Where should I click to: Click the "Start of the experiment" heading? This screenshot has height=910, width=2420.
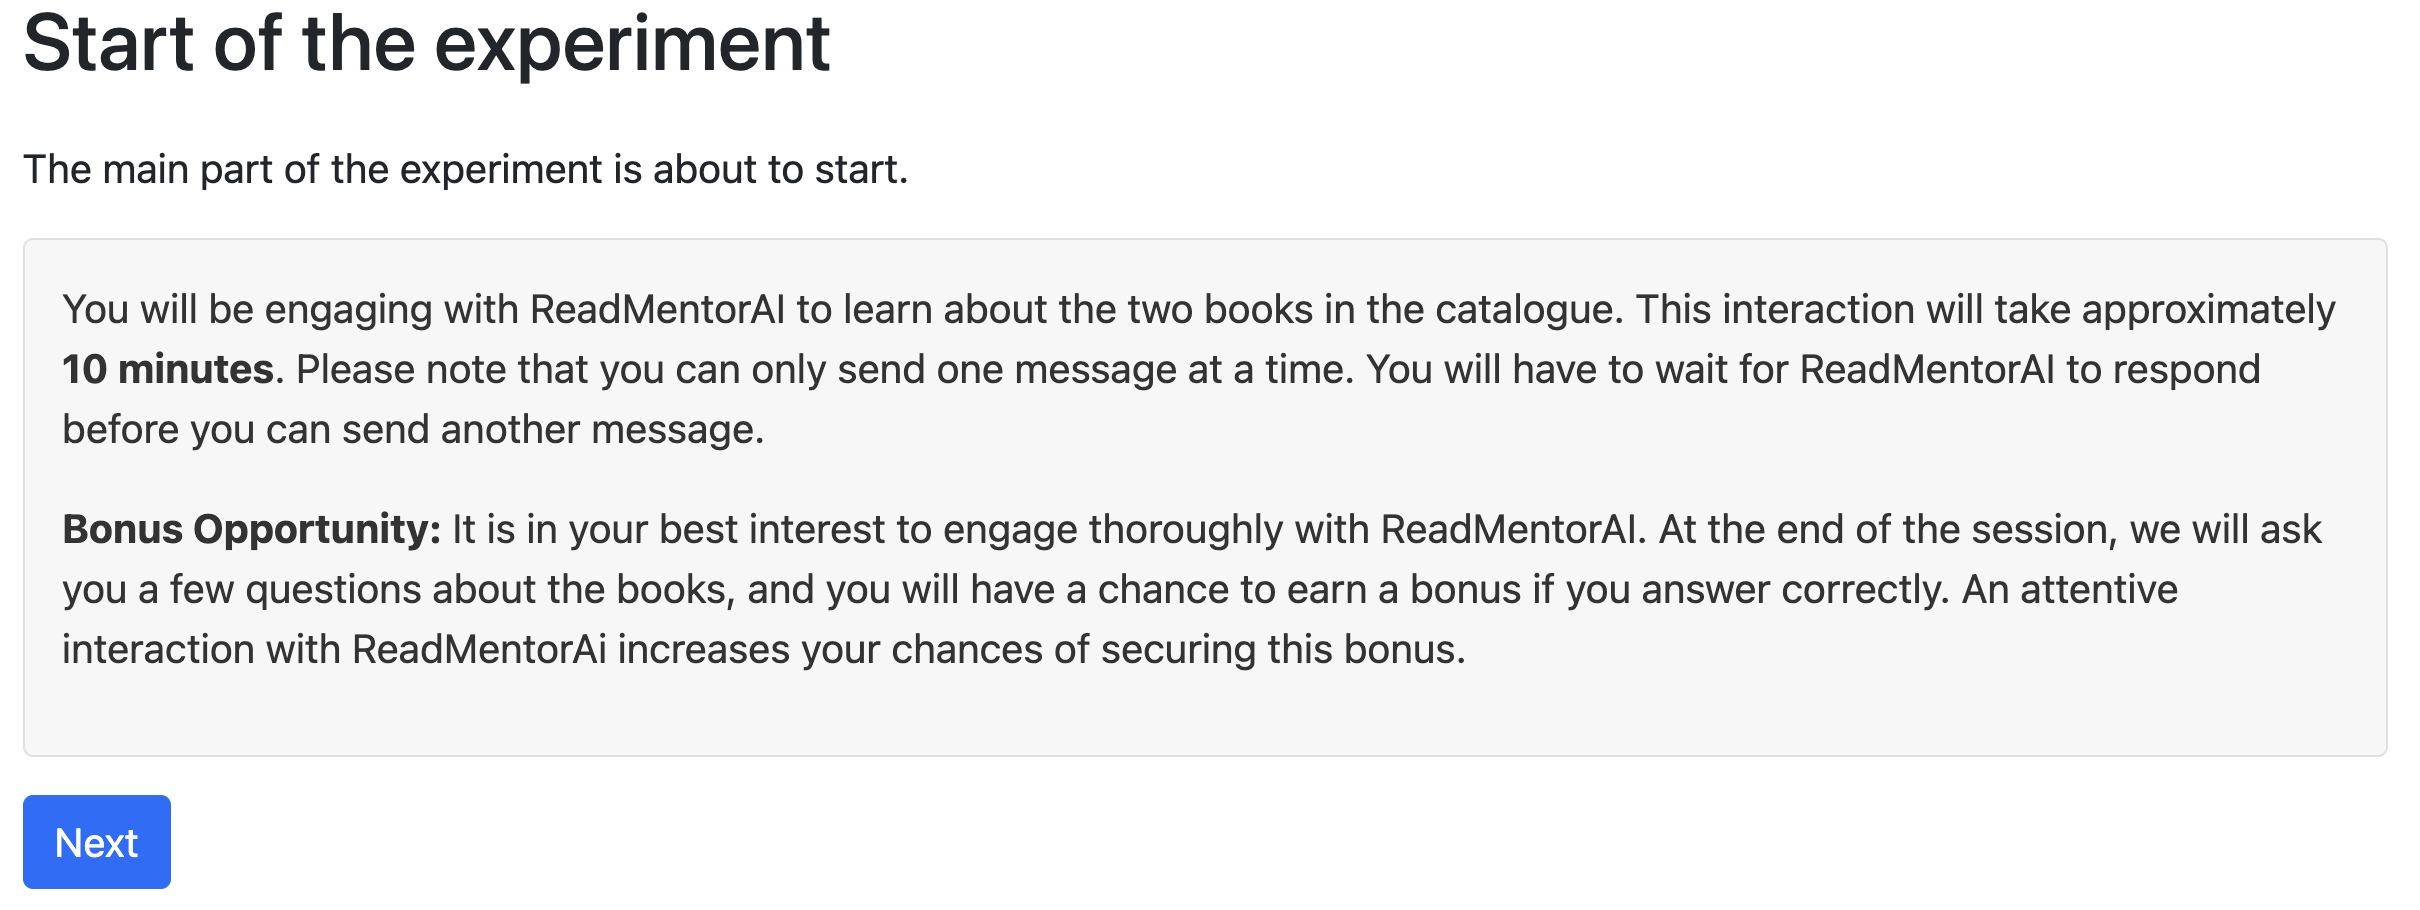[x=427, y=44]
